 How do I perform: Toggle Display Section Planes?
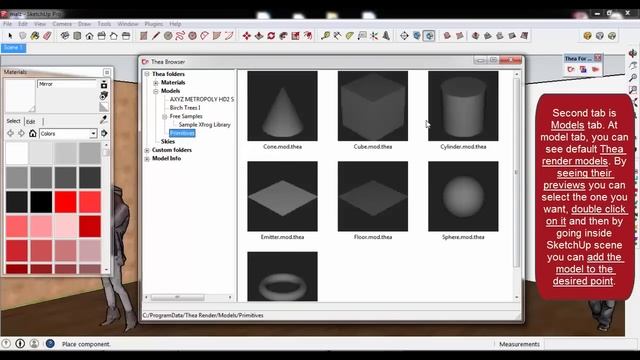416,36
